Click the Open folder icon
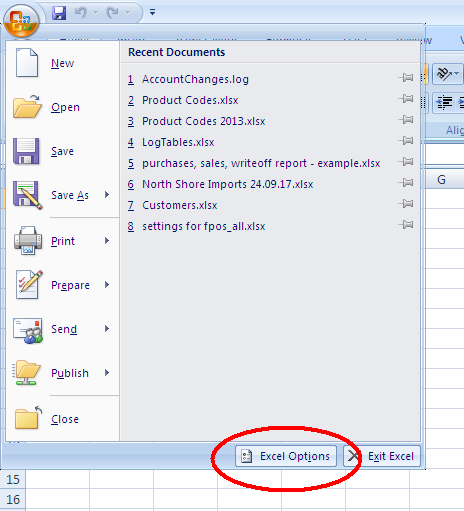The width and height of the screenshot is (464, 511). click(27, 106)
